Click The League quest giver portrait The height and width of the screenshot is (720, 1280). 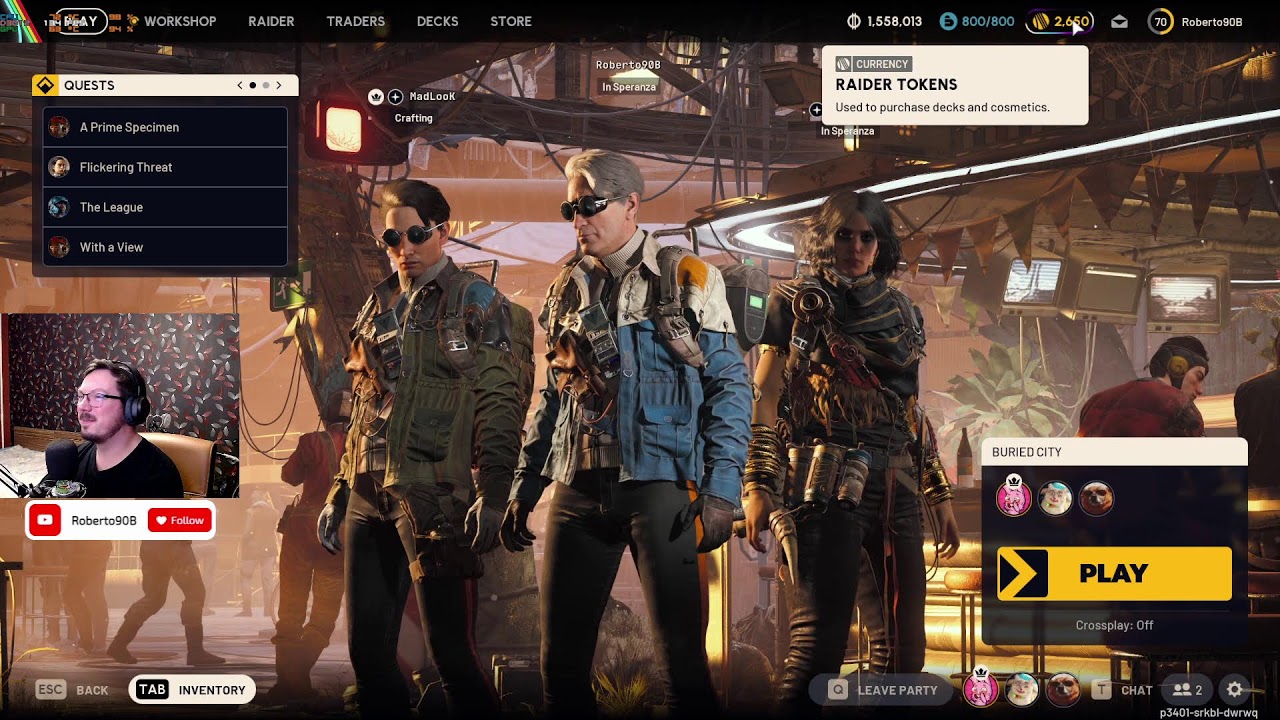59,207
